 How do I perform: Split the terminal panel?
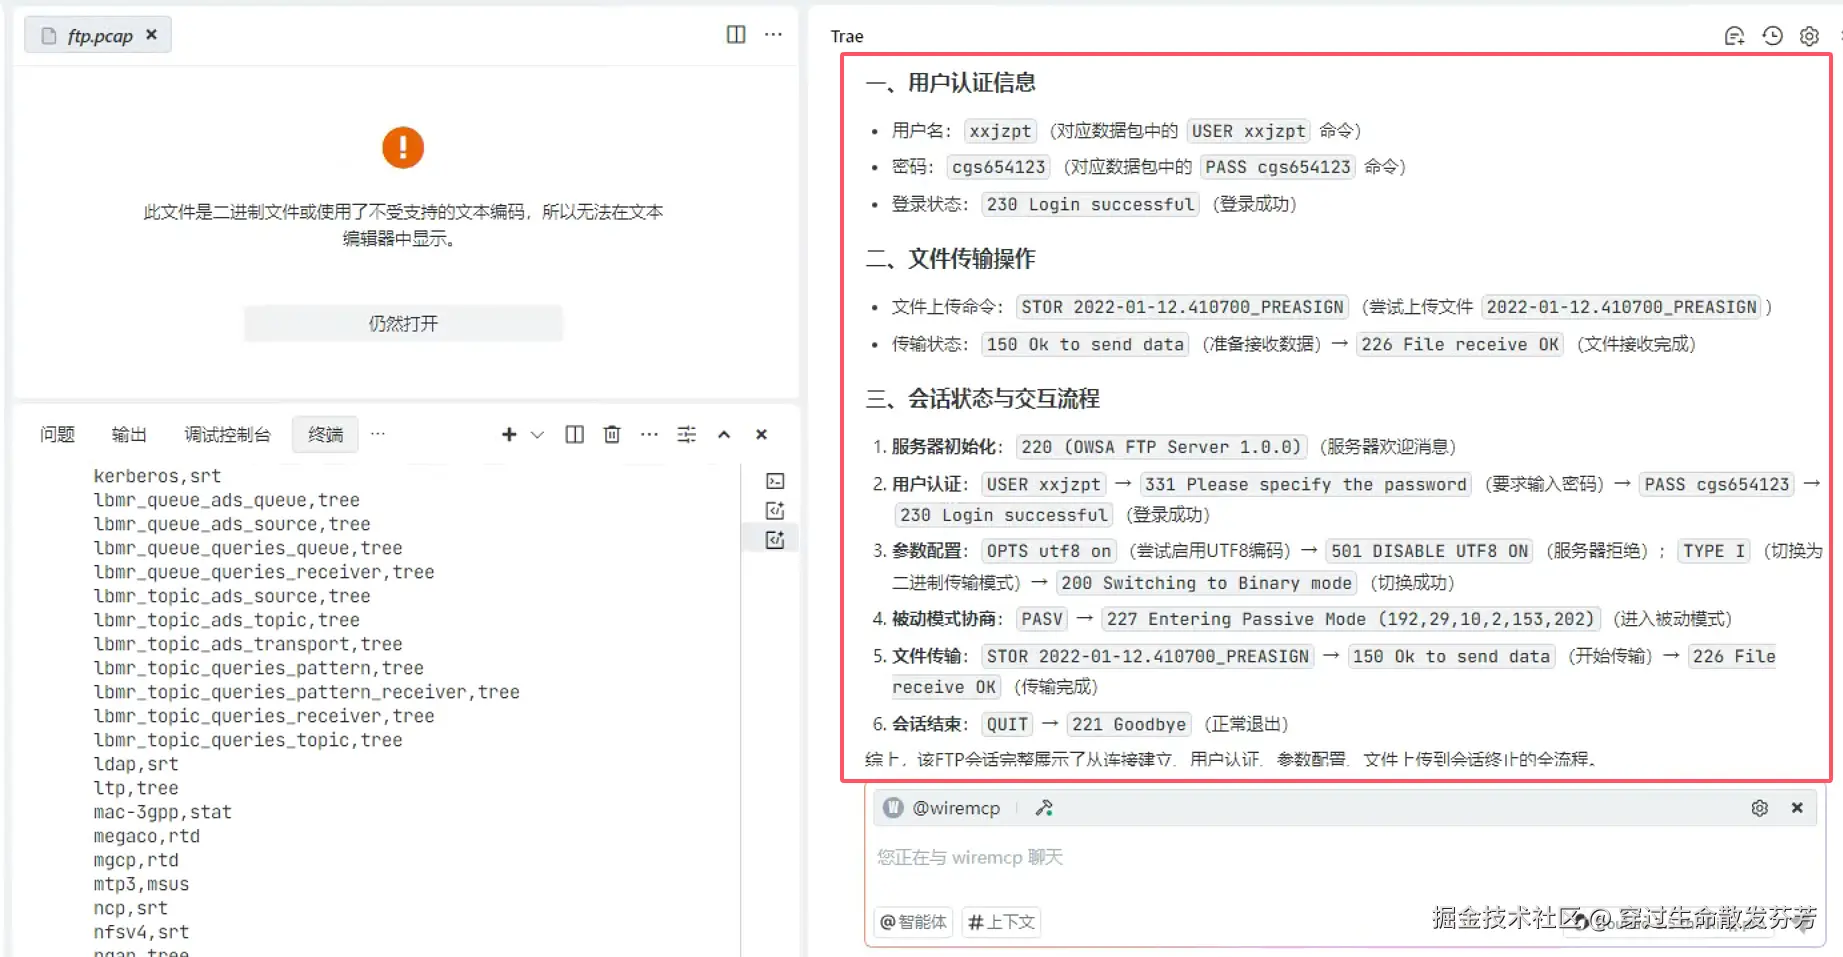click(574, 434)
